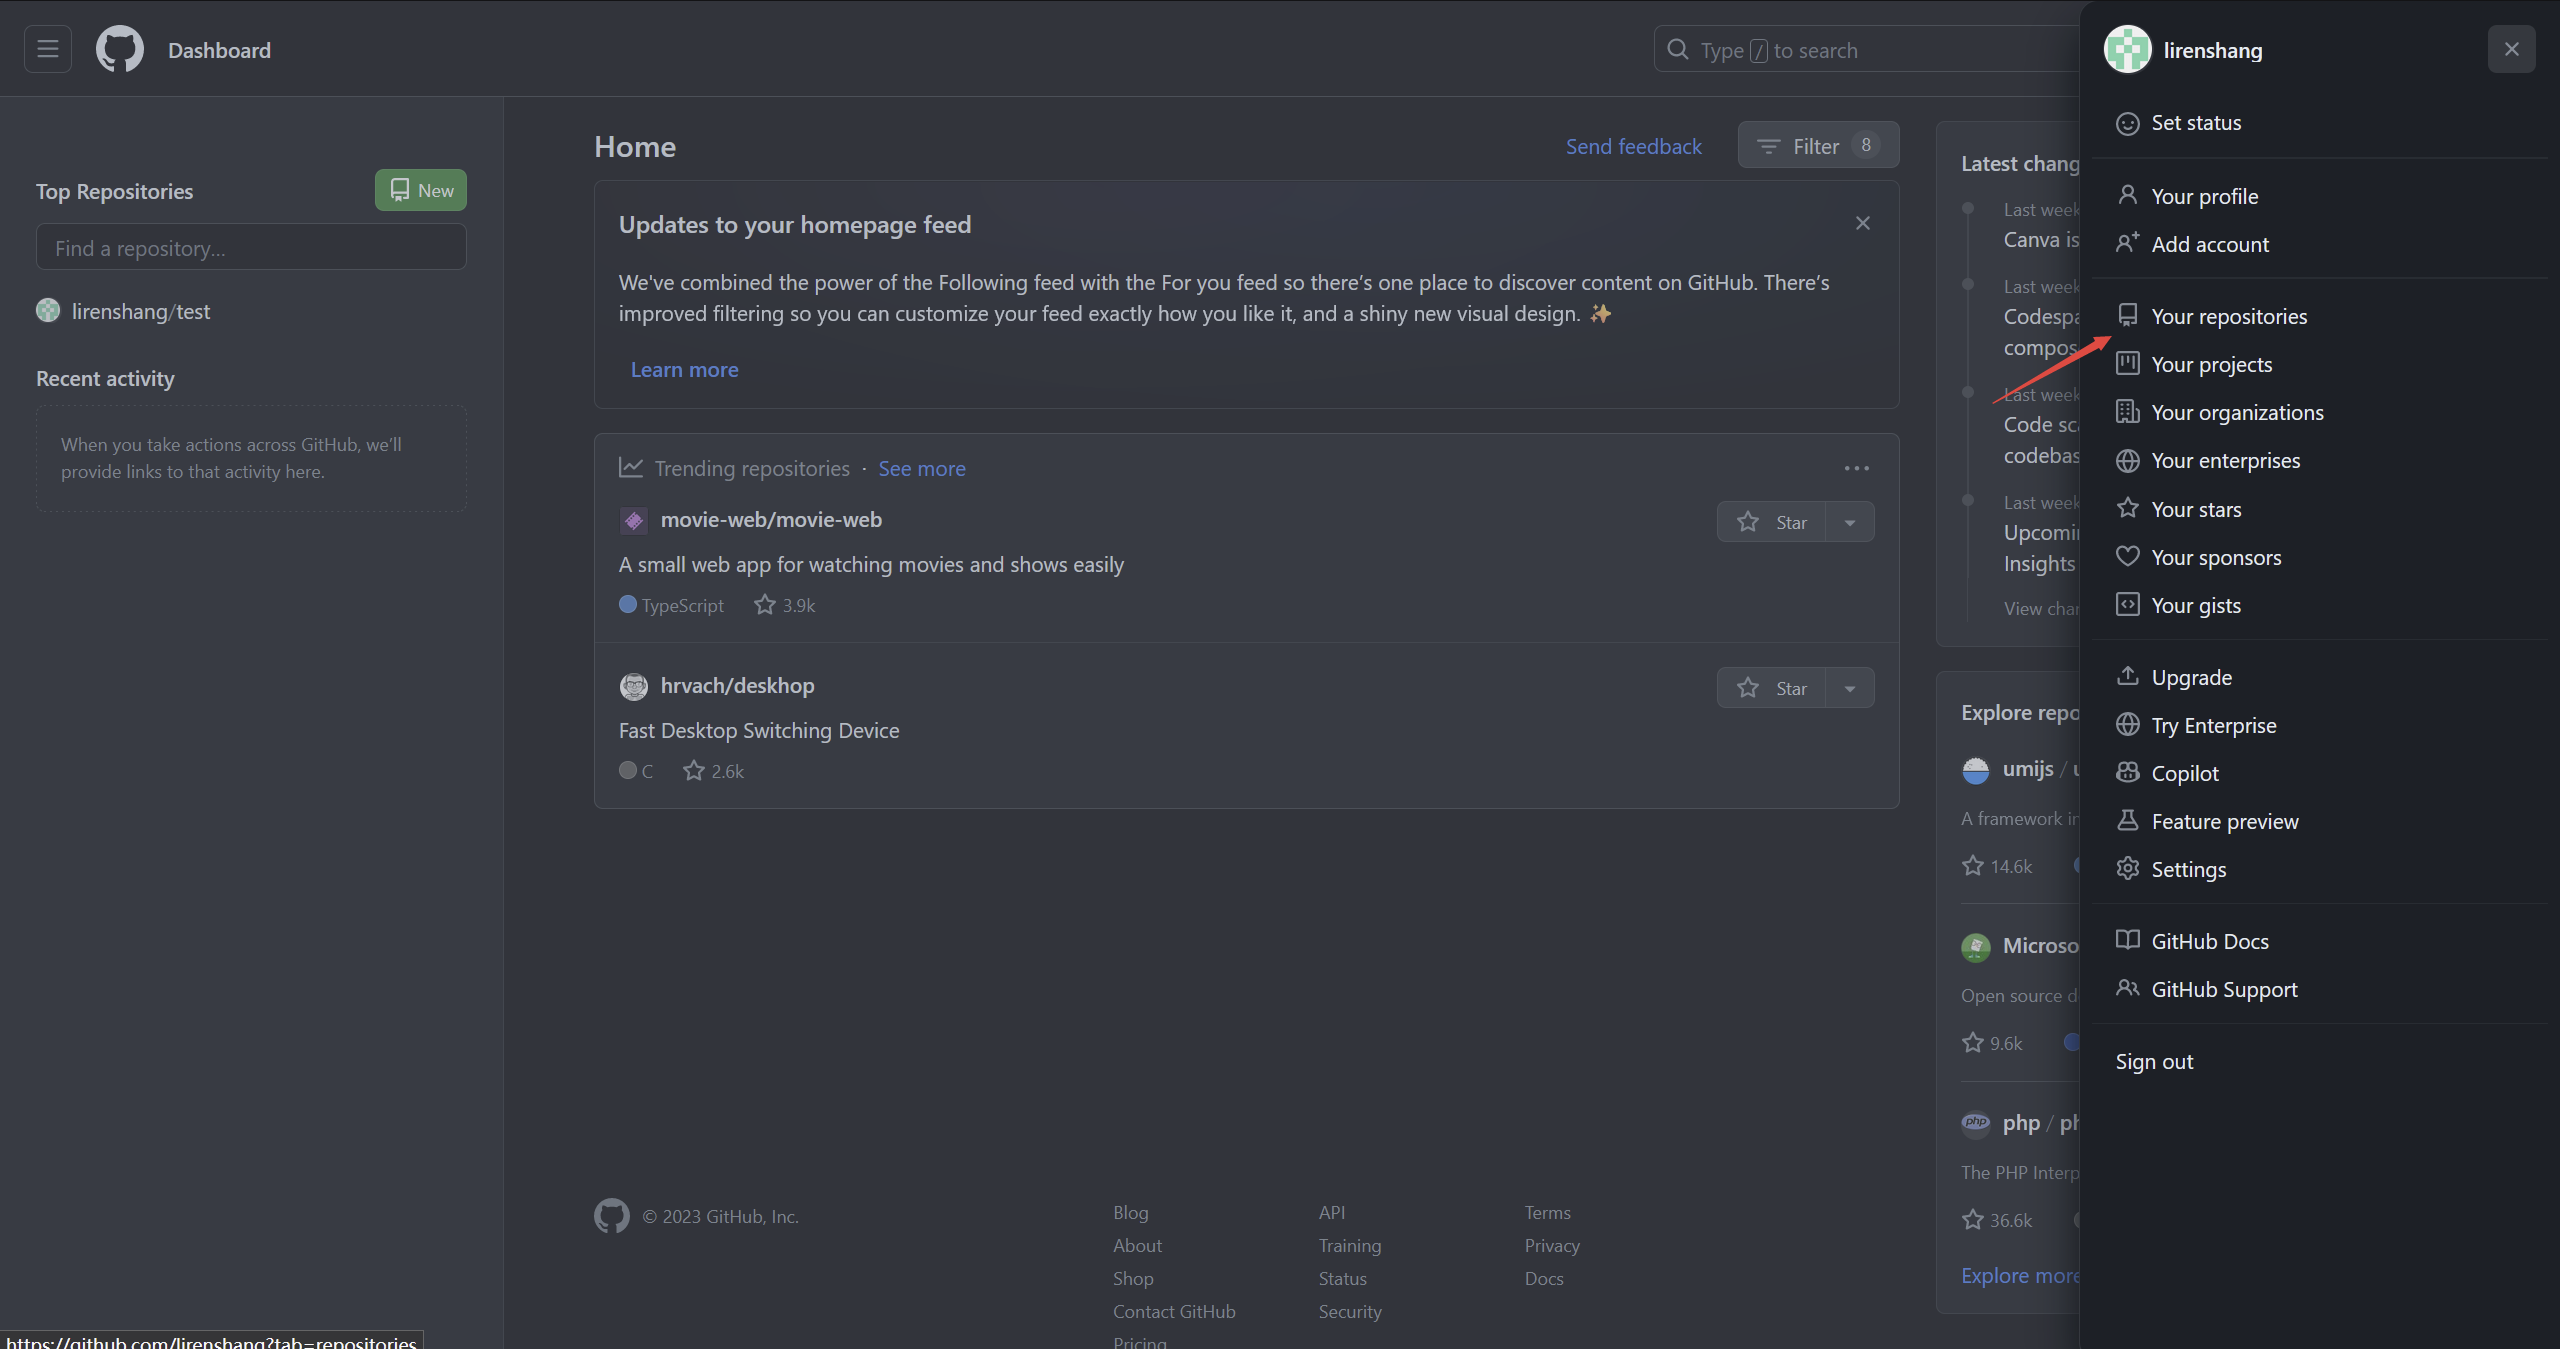
Task: Open the movie-web/movie-web repository link
Action: tap(771, 520)
